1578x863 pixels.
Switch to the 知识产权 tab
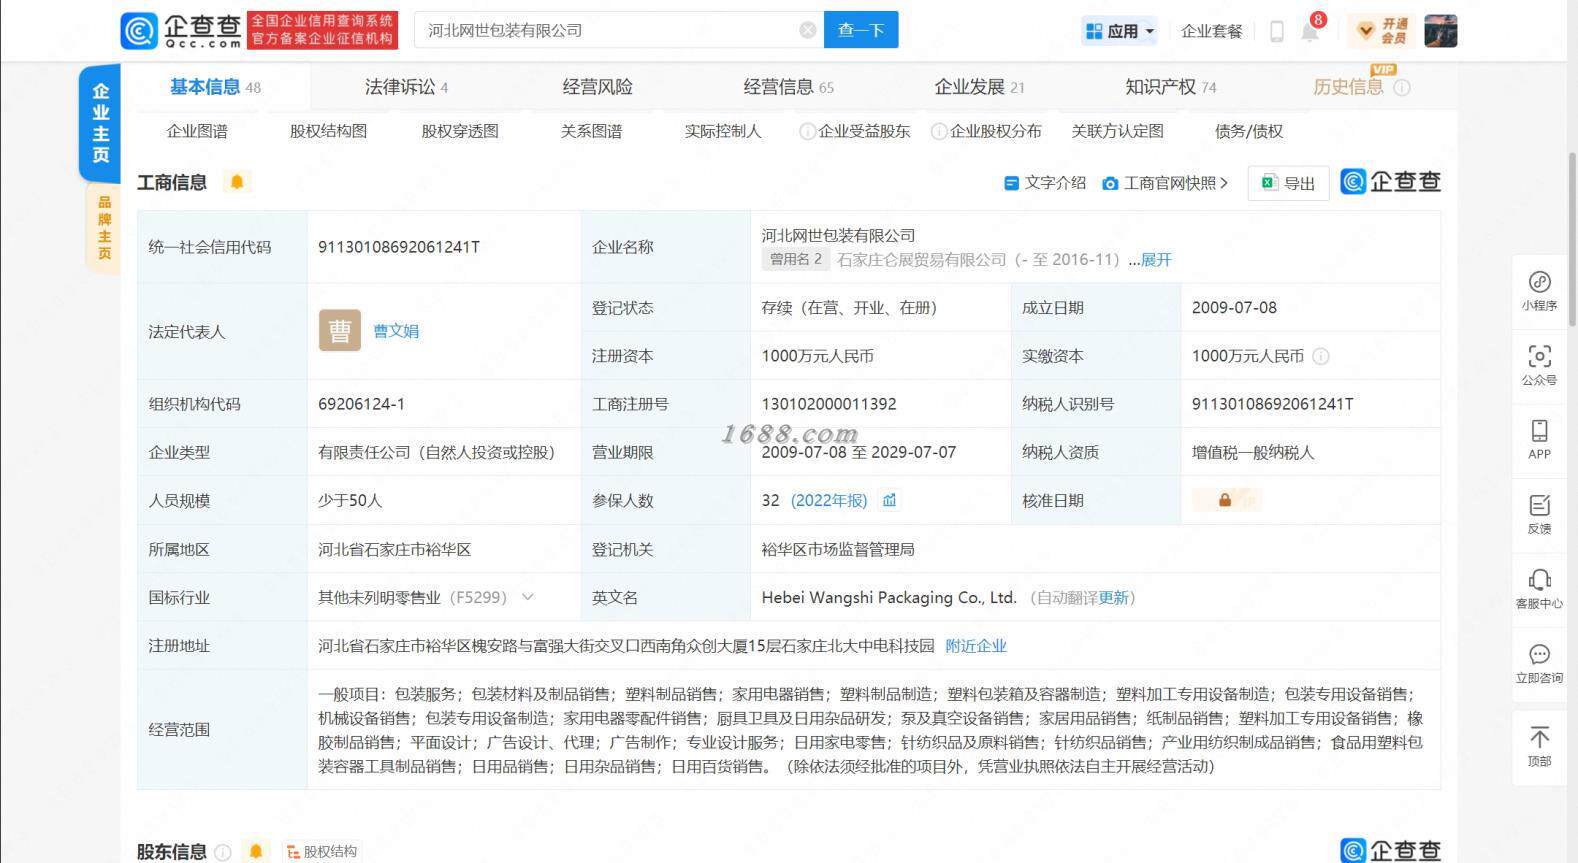click(1171, 87)
